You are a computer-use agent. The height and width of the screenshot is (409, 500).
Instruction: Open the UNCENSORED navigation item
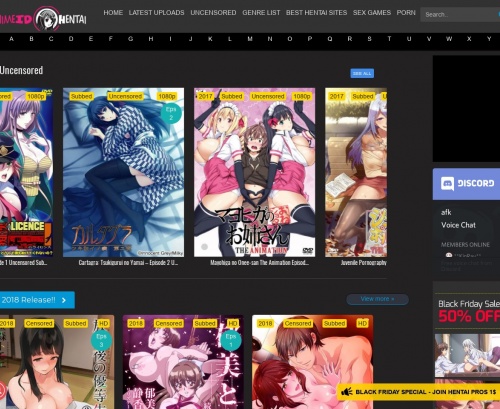click(213, 13)
